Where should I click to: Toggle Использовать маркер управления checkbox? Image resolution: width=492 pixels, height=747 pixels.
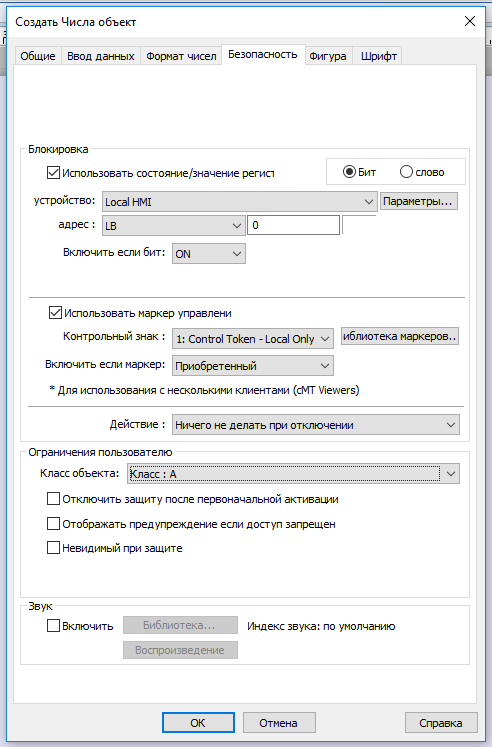coord(55,313)
